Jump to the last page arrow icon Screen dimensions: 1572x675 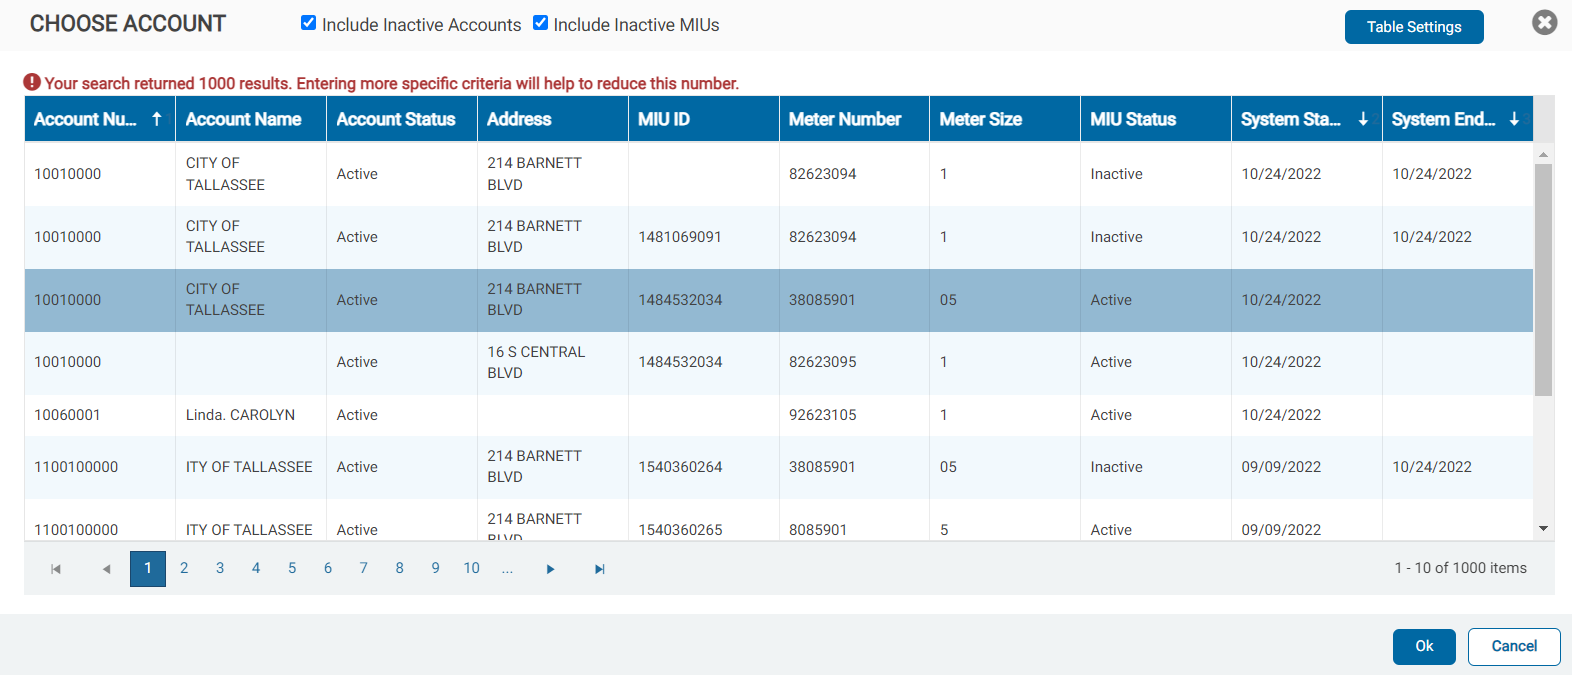[599, 569]
